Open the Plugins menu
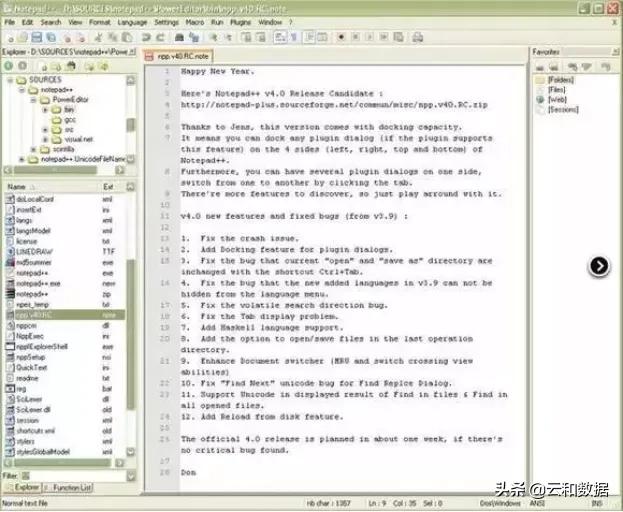 point(241,22)
